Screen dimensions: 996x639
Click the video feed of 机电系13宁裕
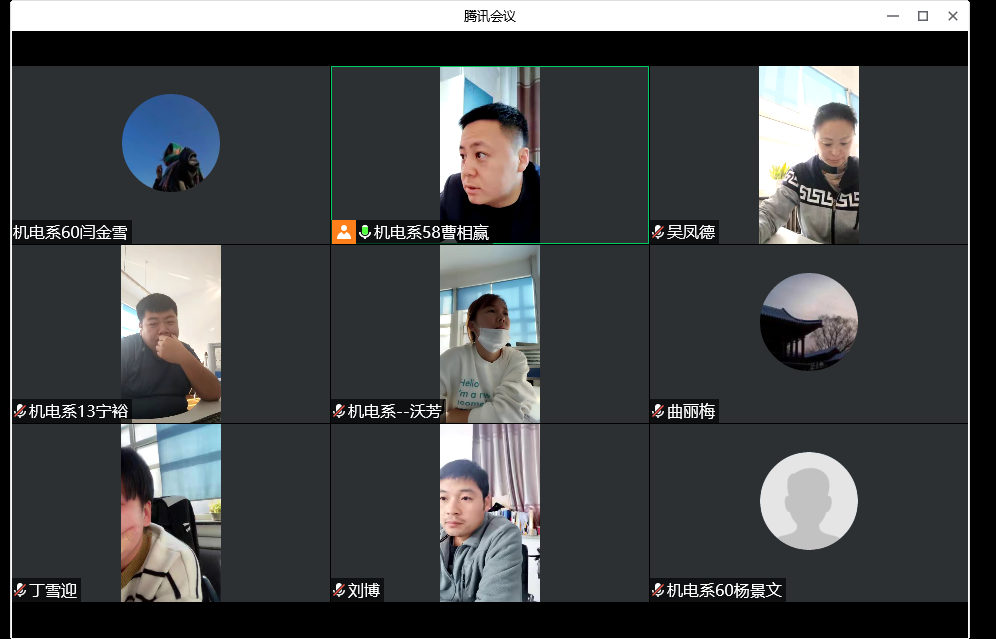click(x=171, y=330)
